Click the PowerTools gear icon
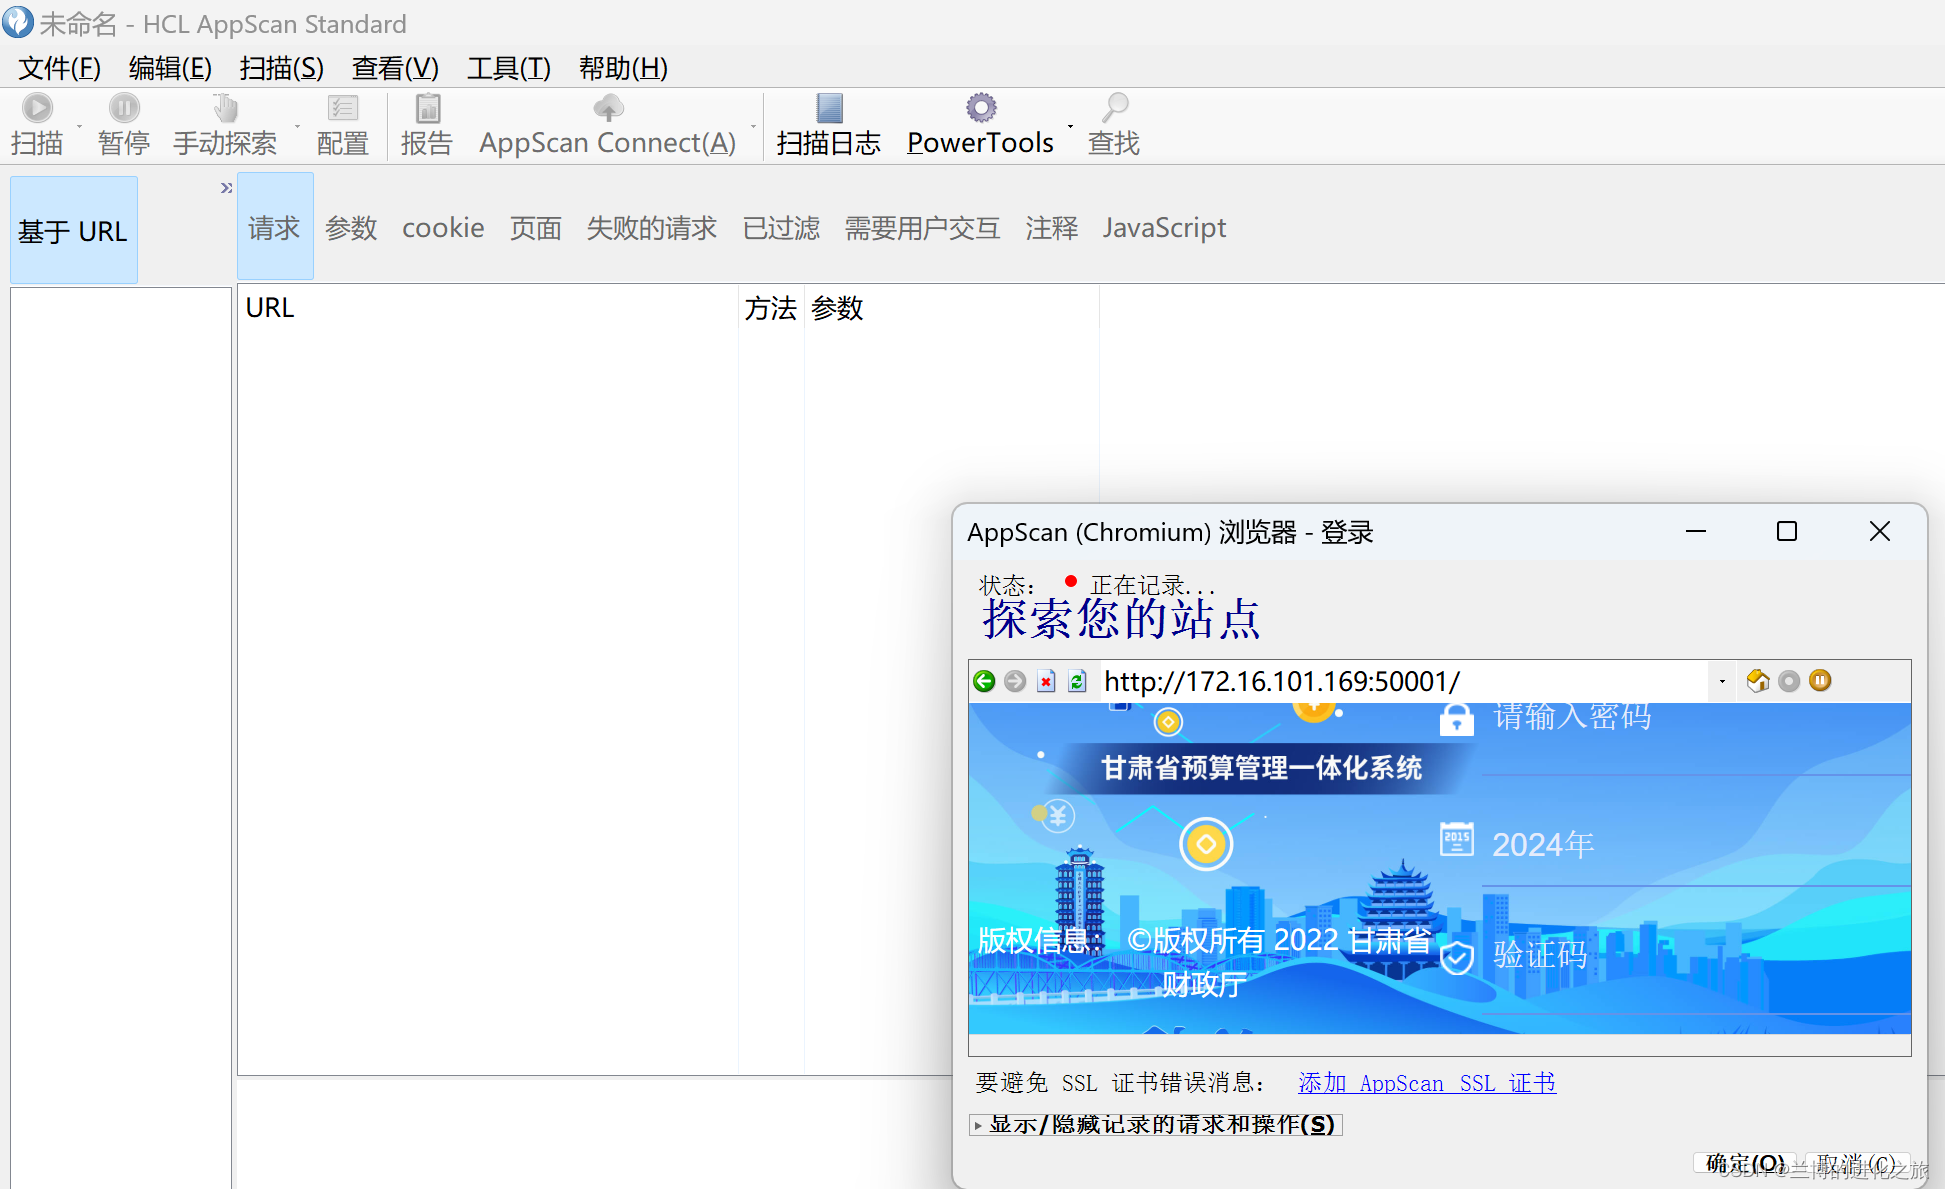The image size is (1945, 1189). 981,108
